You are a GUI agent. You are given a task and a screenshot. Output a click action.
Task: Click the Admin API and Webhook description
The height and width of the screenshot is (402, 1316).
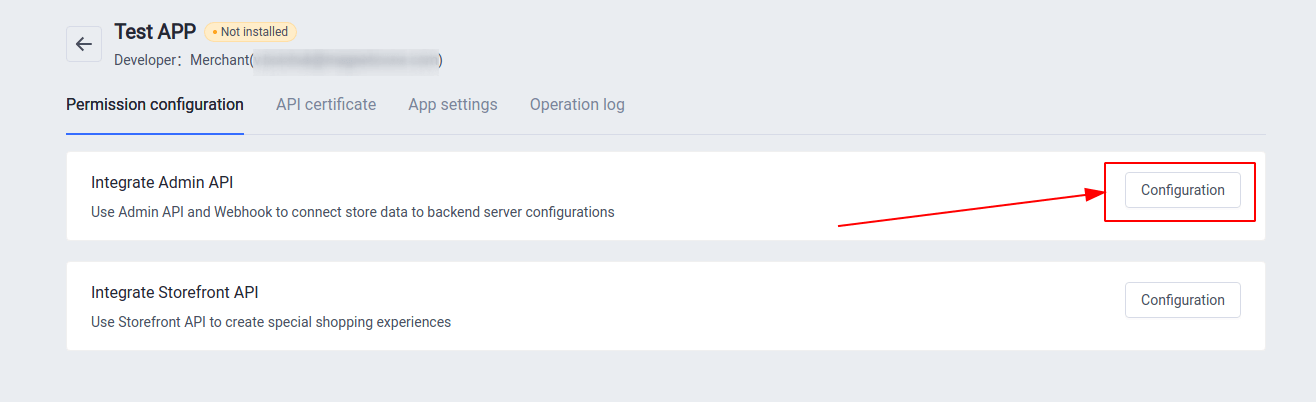pos(352,212)
